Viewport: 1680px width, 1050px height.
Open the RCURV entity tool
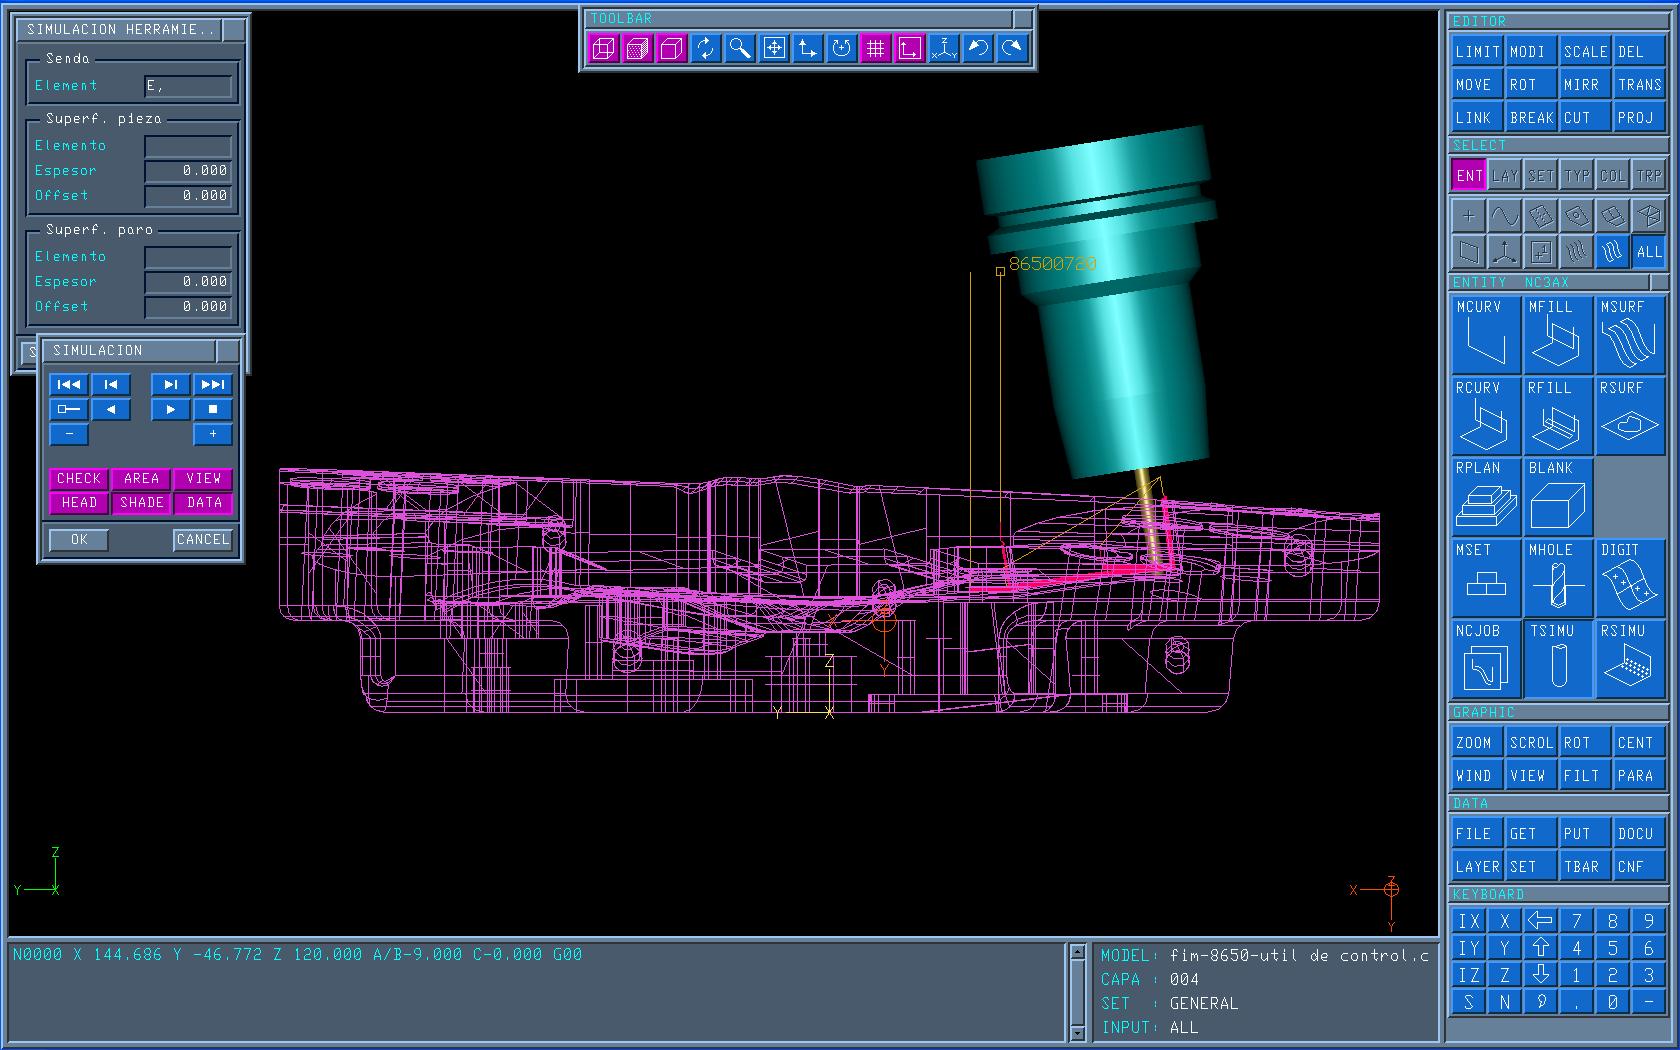(1486, 416)
